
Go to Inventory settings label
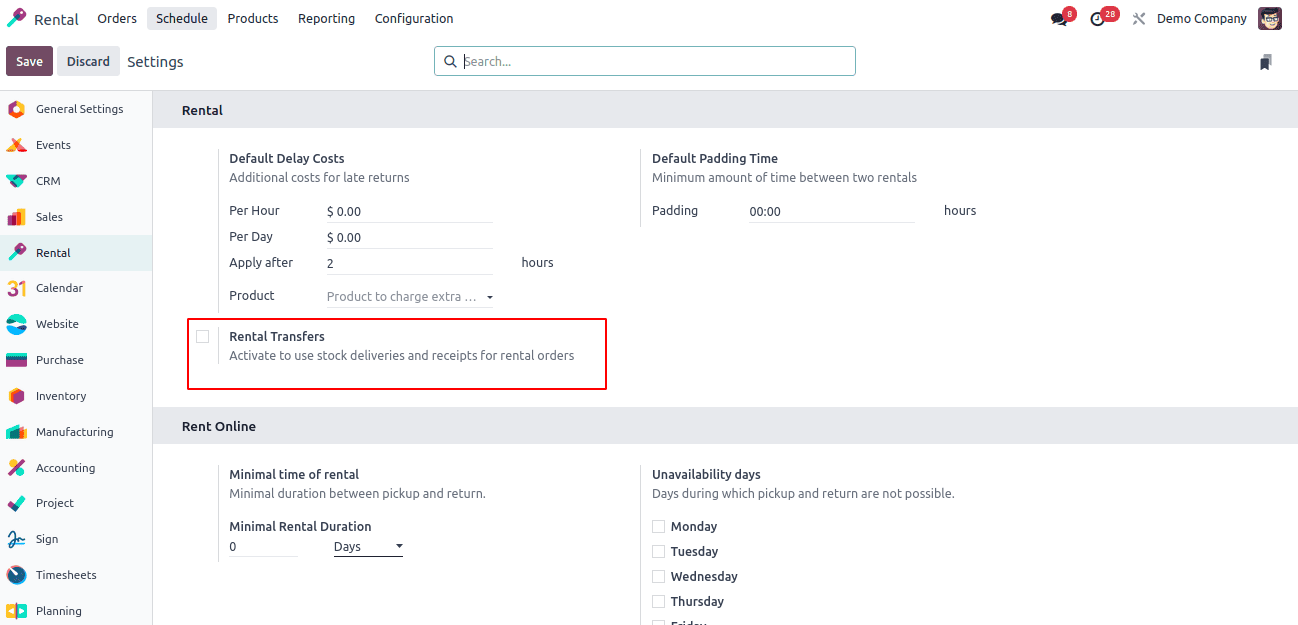click(x=61, y=396)
